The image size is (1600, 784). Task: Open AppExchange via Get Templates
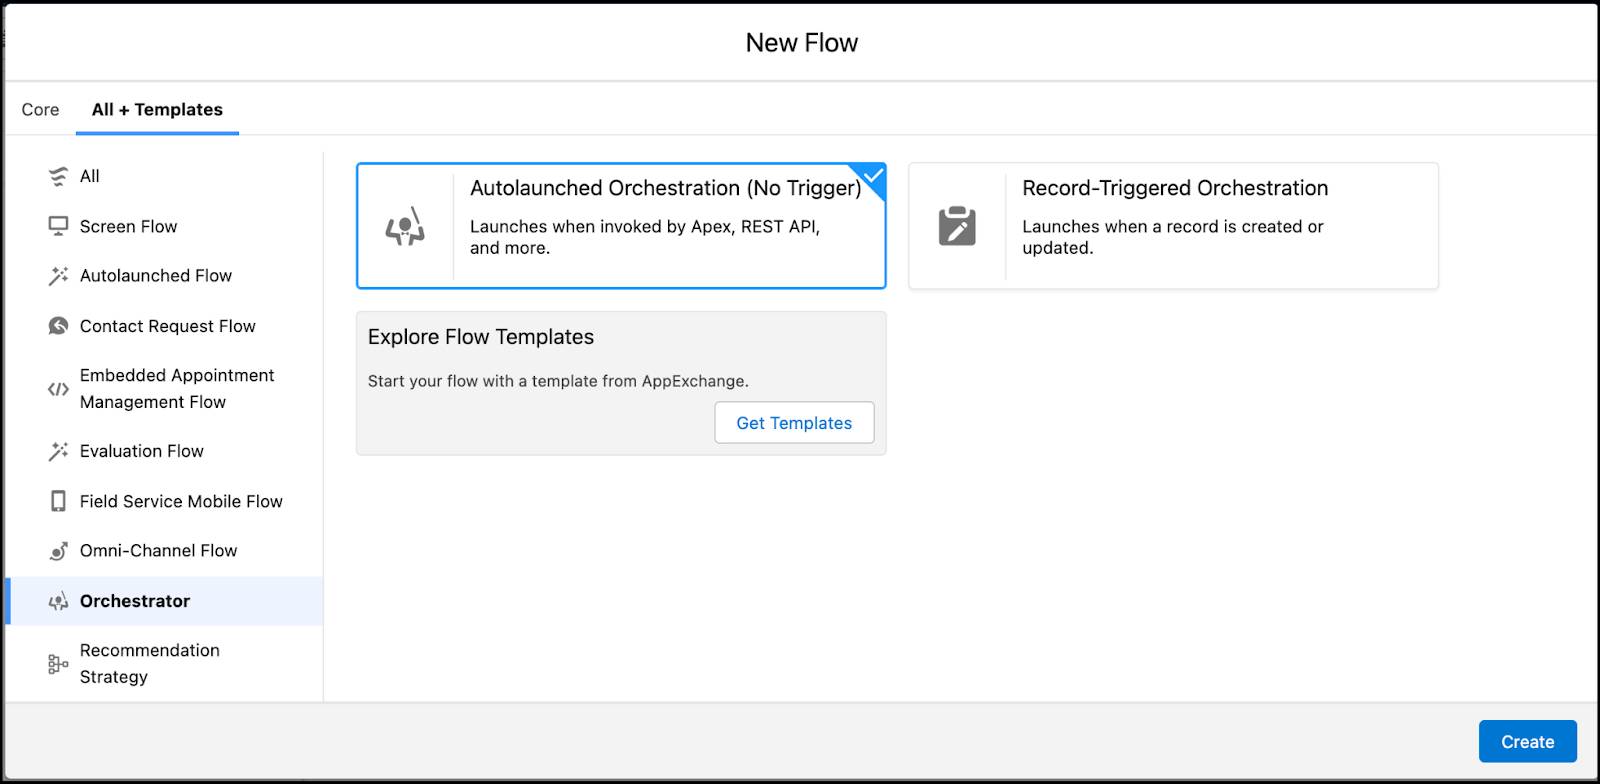(x=793, y=422)
